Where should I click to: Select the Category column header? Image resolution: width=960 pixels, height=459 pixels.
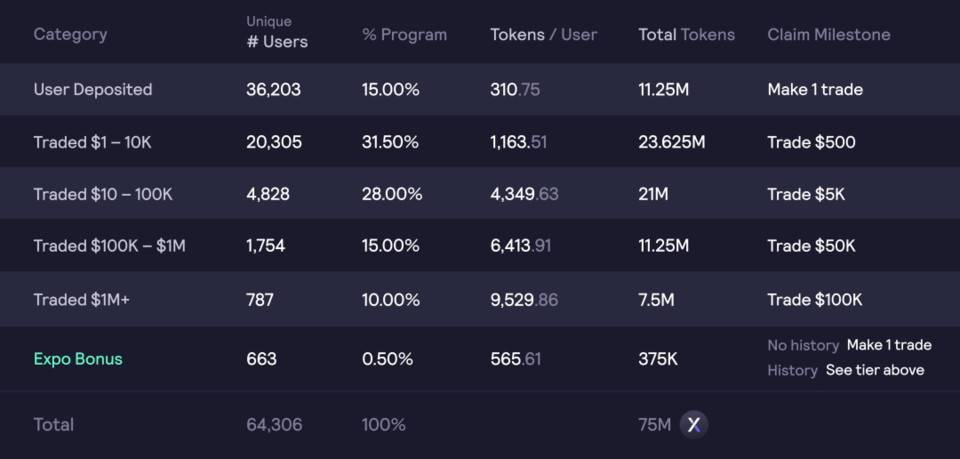70,34
